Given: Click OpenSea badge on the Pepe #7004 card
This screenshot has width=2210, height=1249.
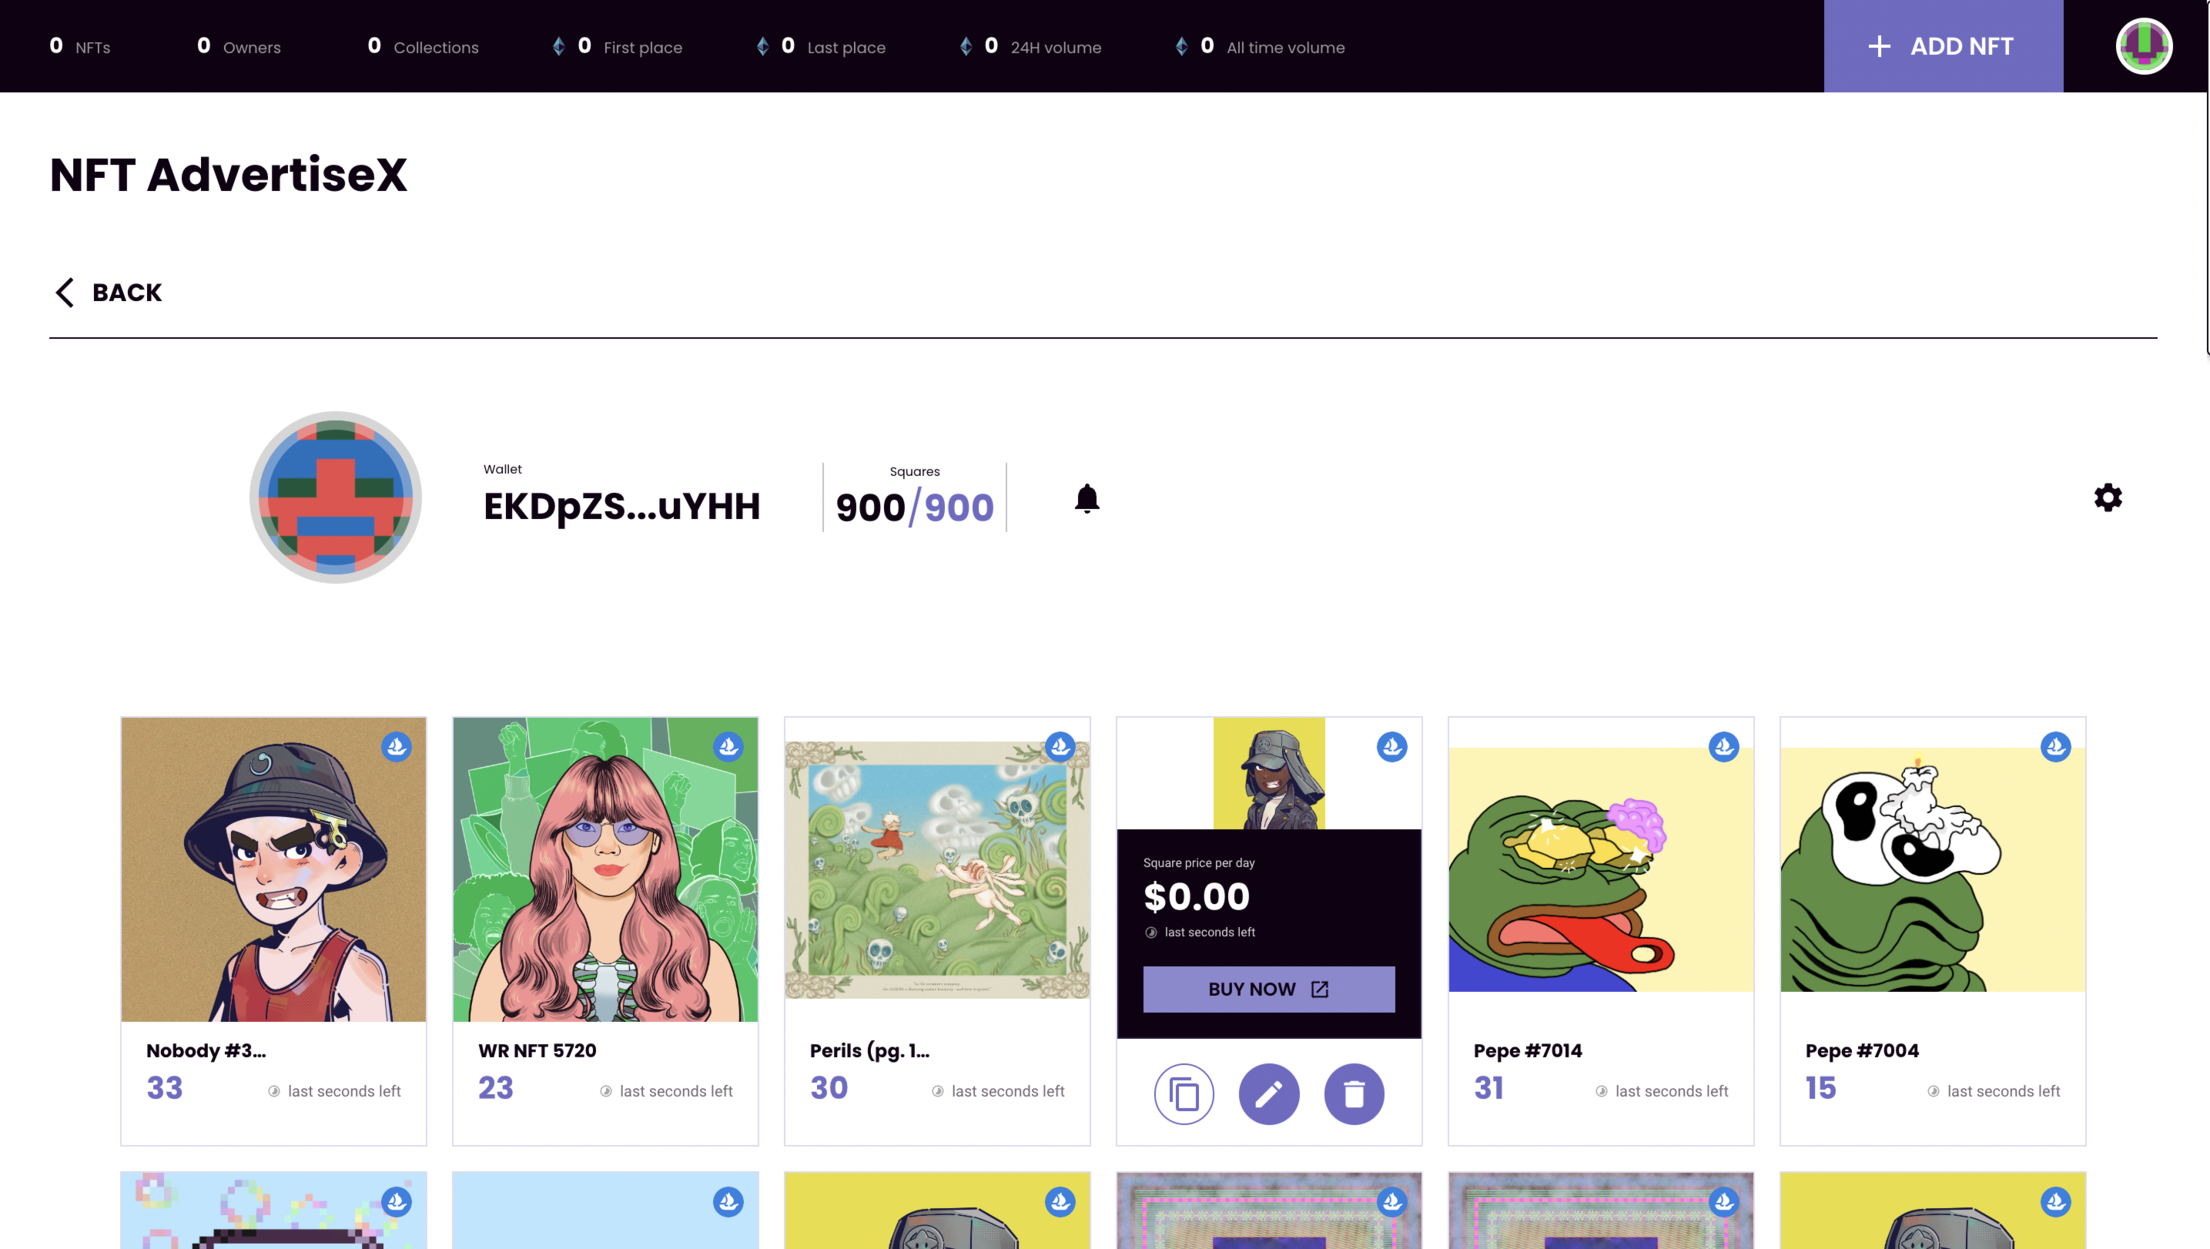Looking at the screenshot, I should click(2055, 747).
